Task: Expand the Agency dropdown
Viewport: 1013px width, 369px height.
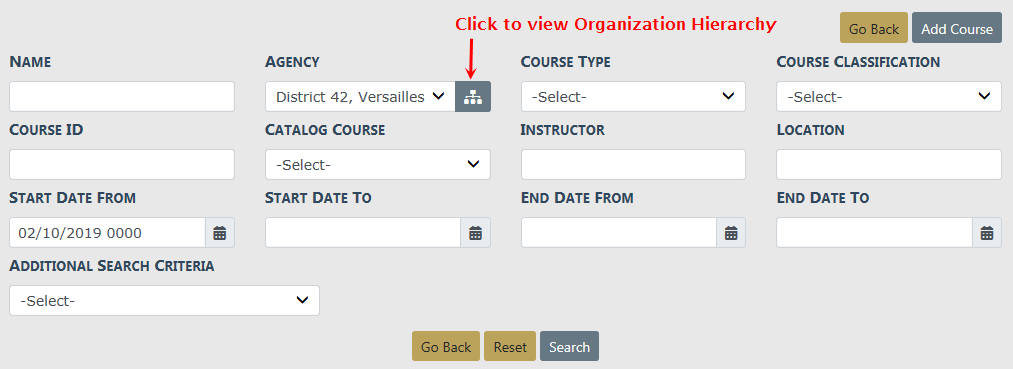Action: tap(360, 96)
